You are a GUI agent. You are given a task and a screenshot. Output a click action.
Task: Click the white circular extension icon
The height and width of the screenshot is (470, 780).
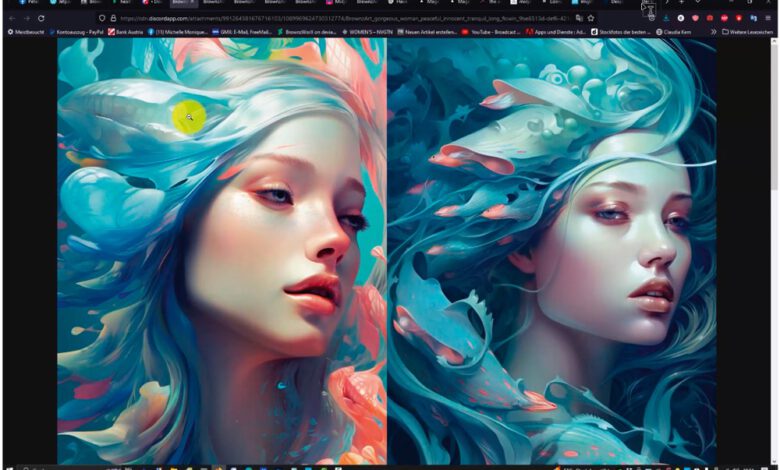(681, 18)
